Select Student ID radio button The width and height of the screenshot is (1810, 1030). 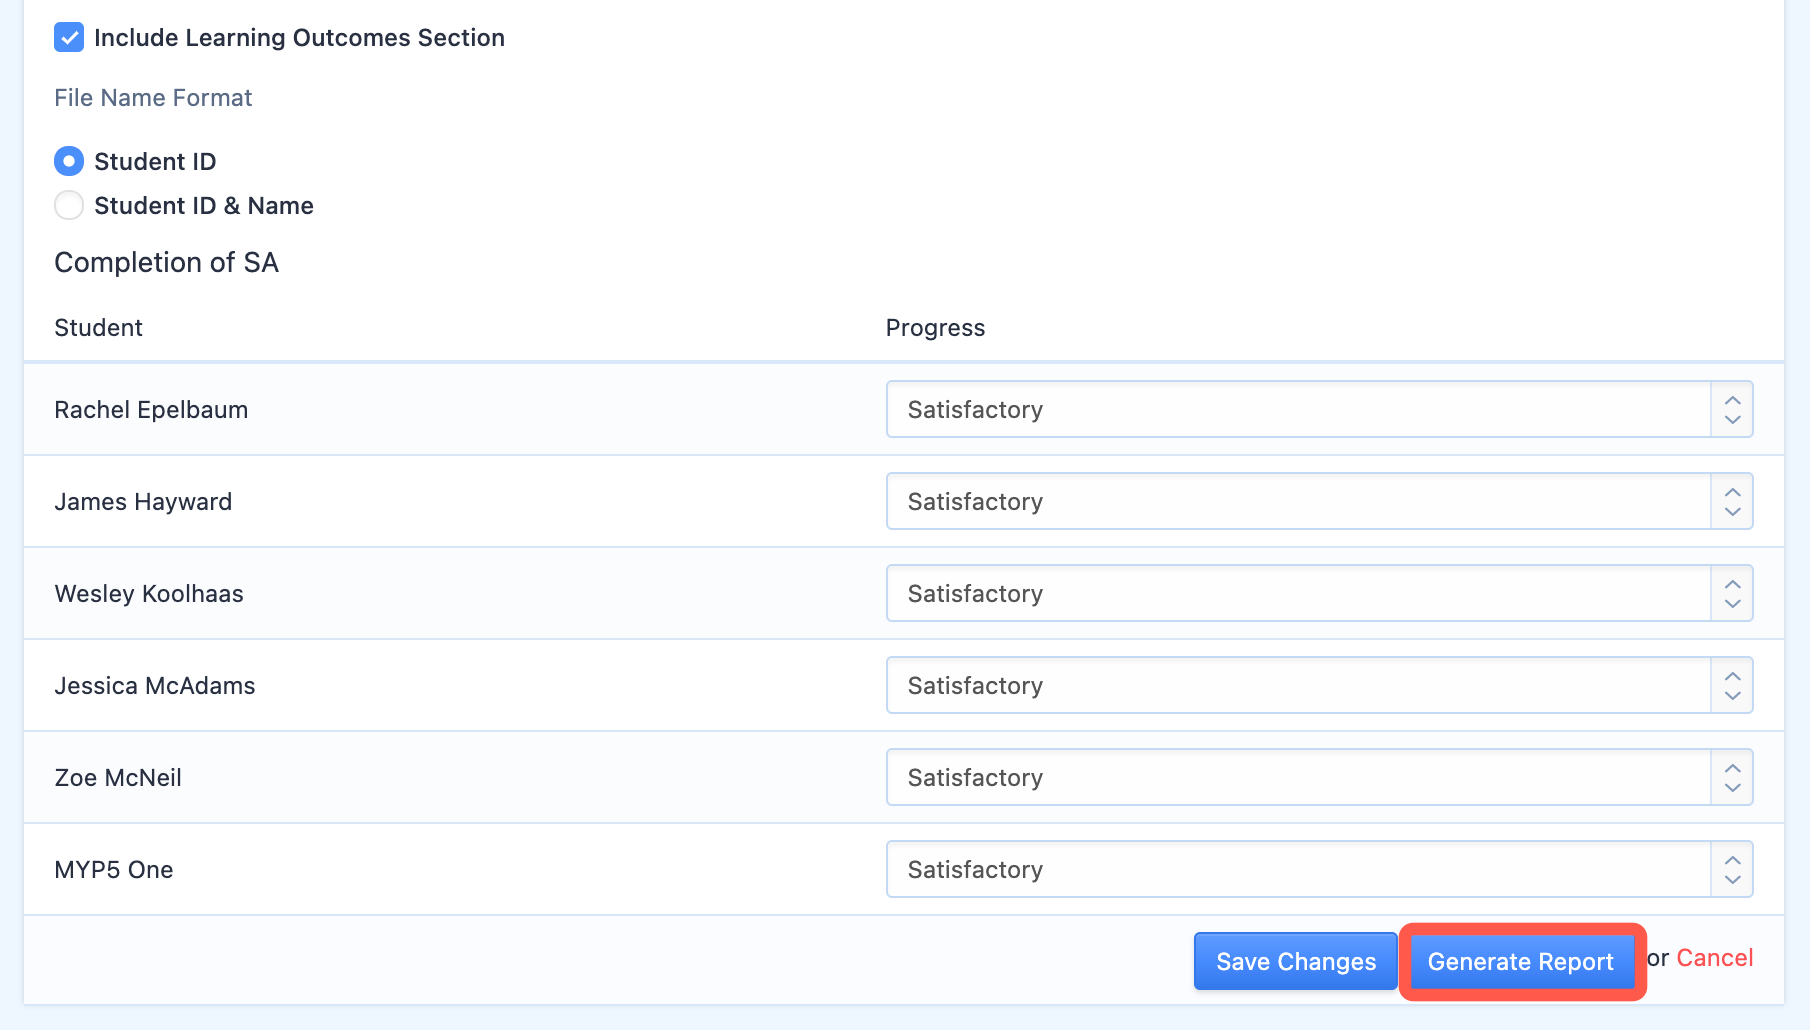pyautogui.click(x=69, y=161)
